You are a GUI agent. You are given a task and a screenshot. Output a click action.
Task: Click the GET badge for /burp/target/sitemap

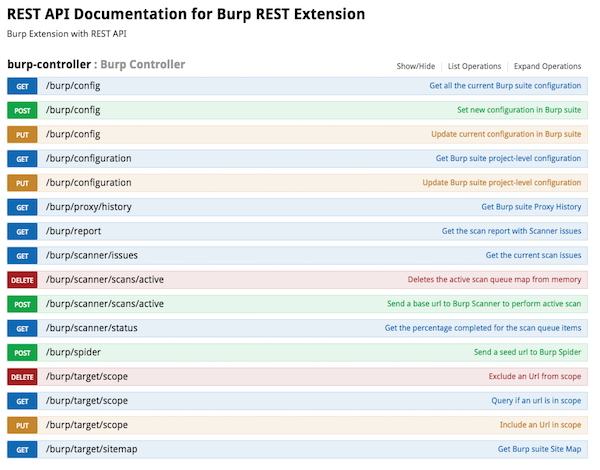coord(22,449)
